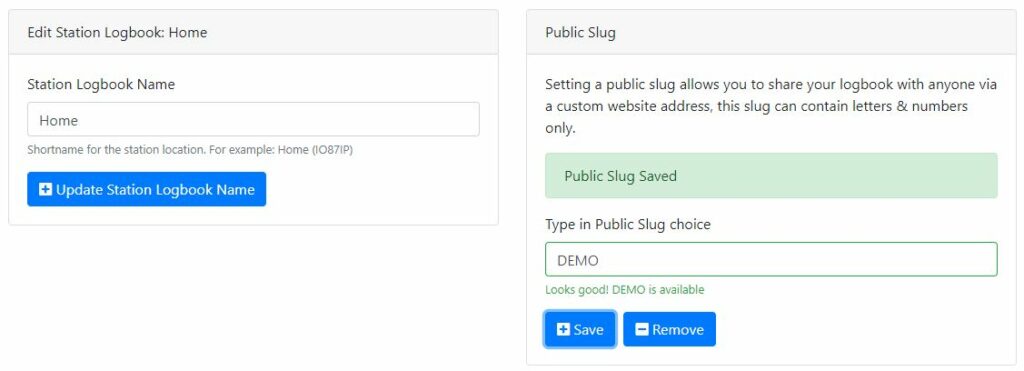This screenshot has width=1024, height=371.
Task: Select the word 'Home' in name field
Action: click(x=59, y=120)
